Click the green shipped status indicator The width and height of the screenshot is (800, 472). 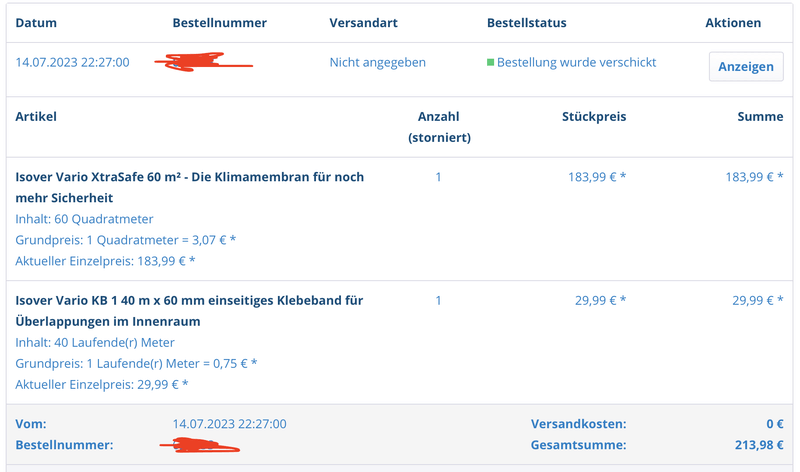(x=491, y=63)
